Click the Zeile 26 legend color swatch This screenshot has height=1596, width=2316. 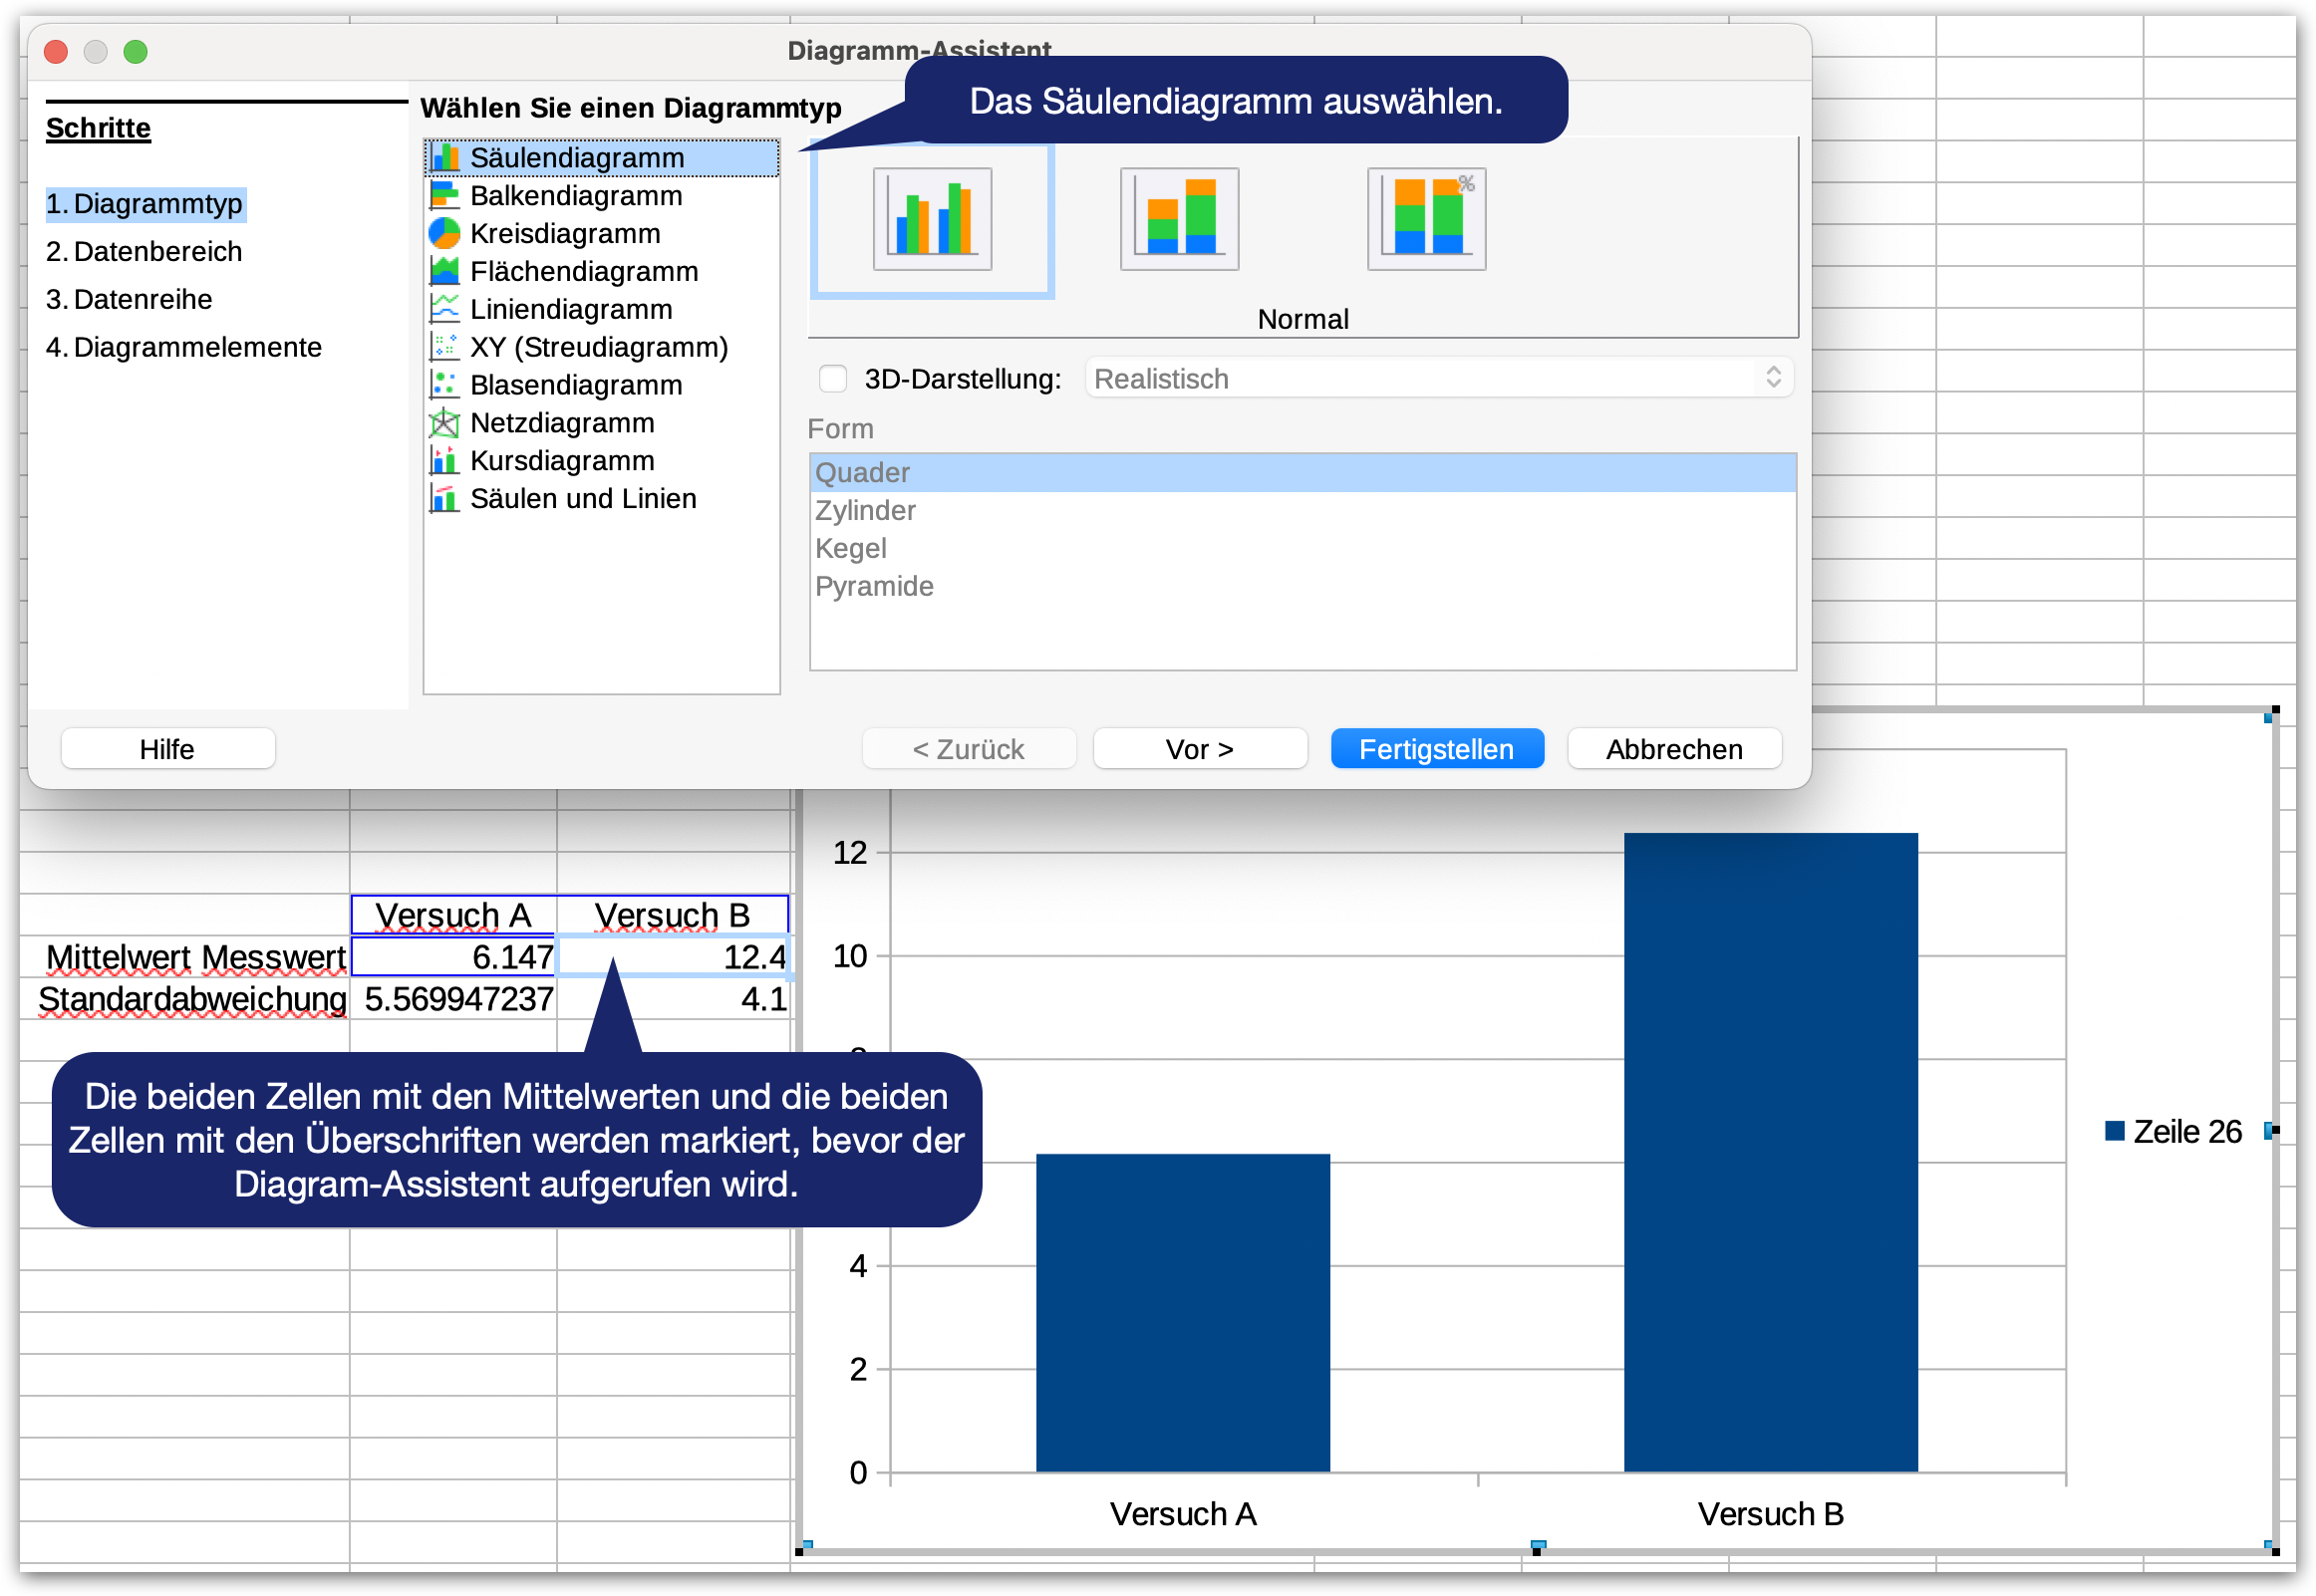(2114, 1131)
